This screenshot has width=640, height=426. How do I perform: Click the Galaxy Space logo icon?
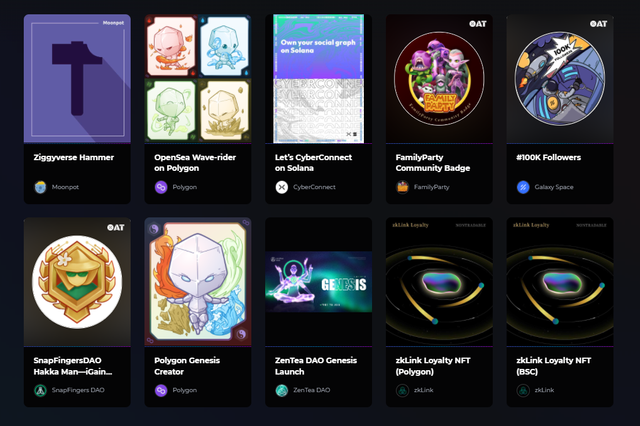pyautogui.click(x=523, y=187)
